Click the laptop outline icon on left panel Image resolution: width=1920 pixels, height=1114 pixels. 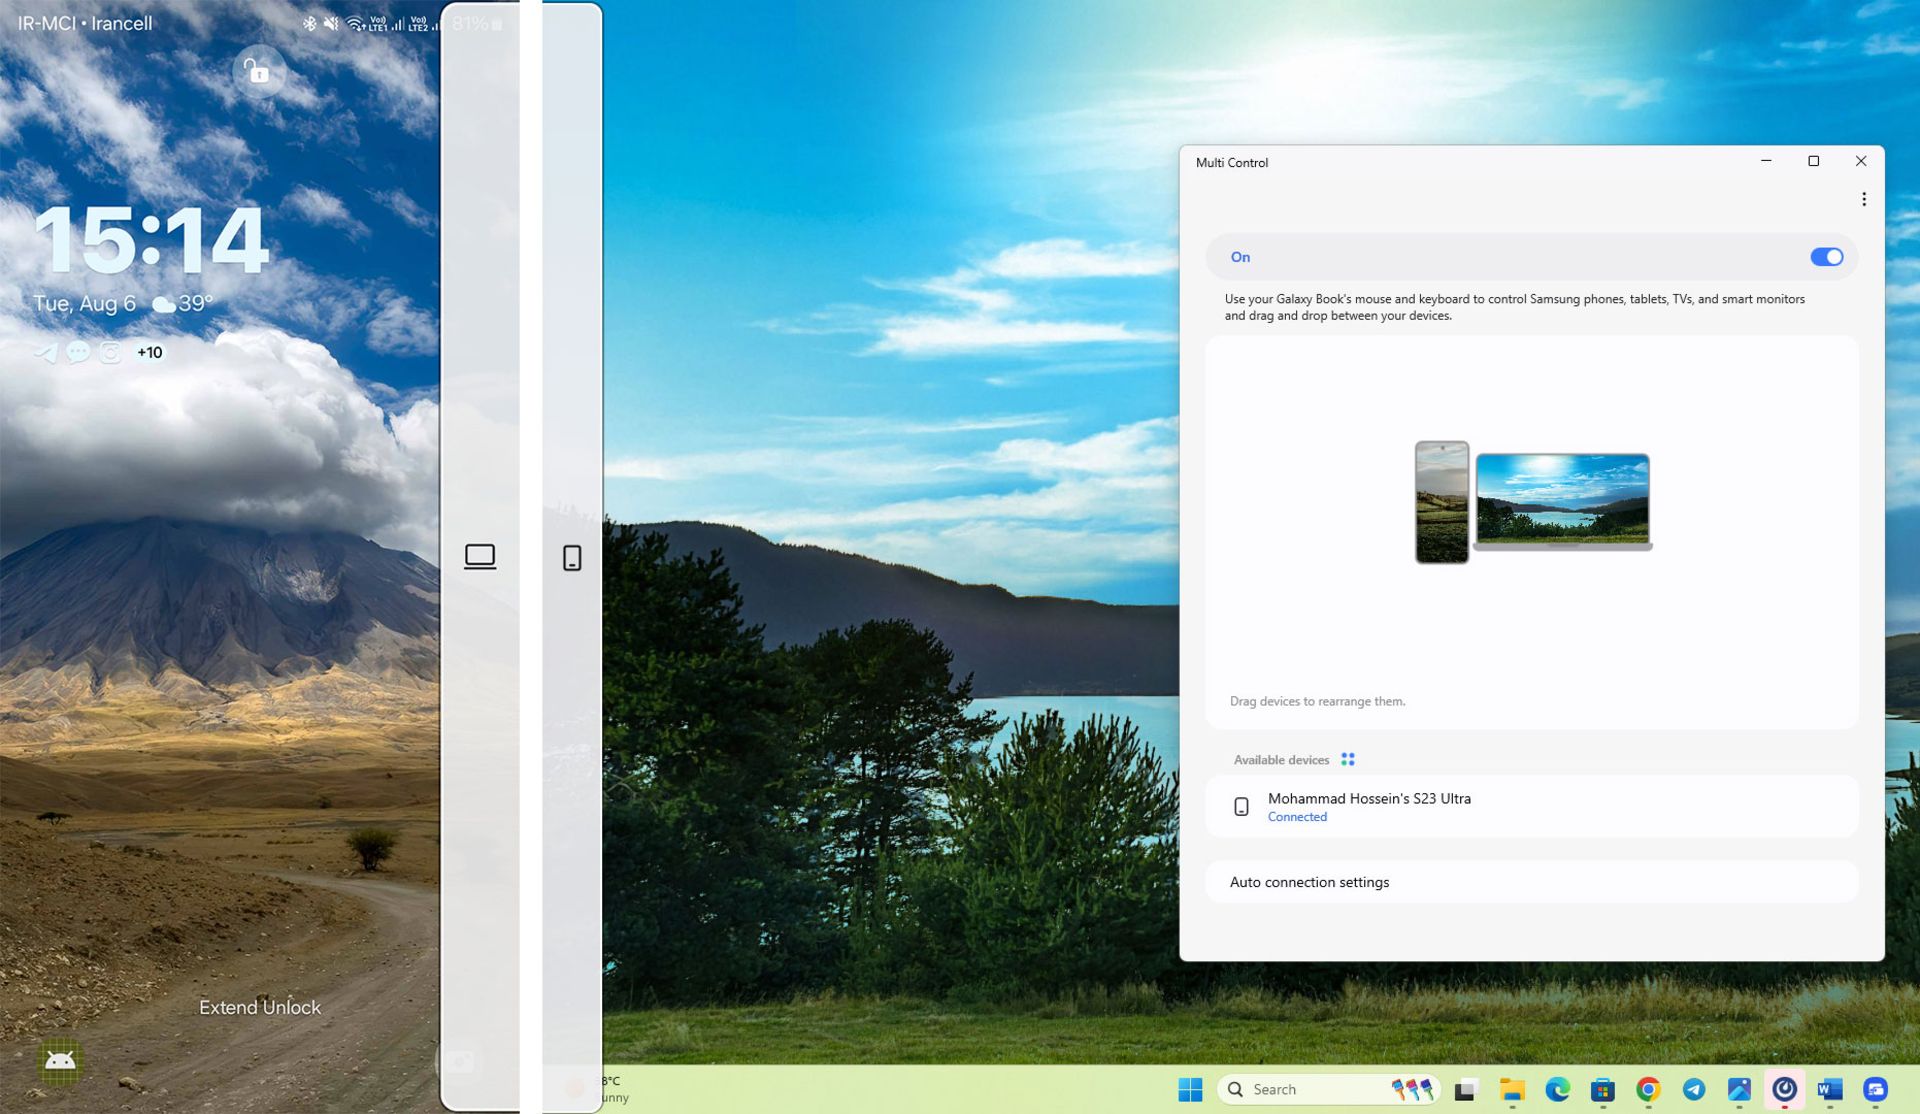pyautogui.click(x=479, y=556)
